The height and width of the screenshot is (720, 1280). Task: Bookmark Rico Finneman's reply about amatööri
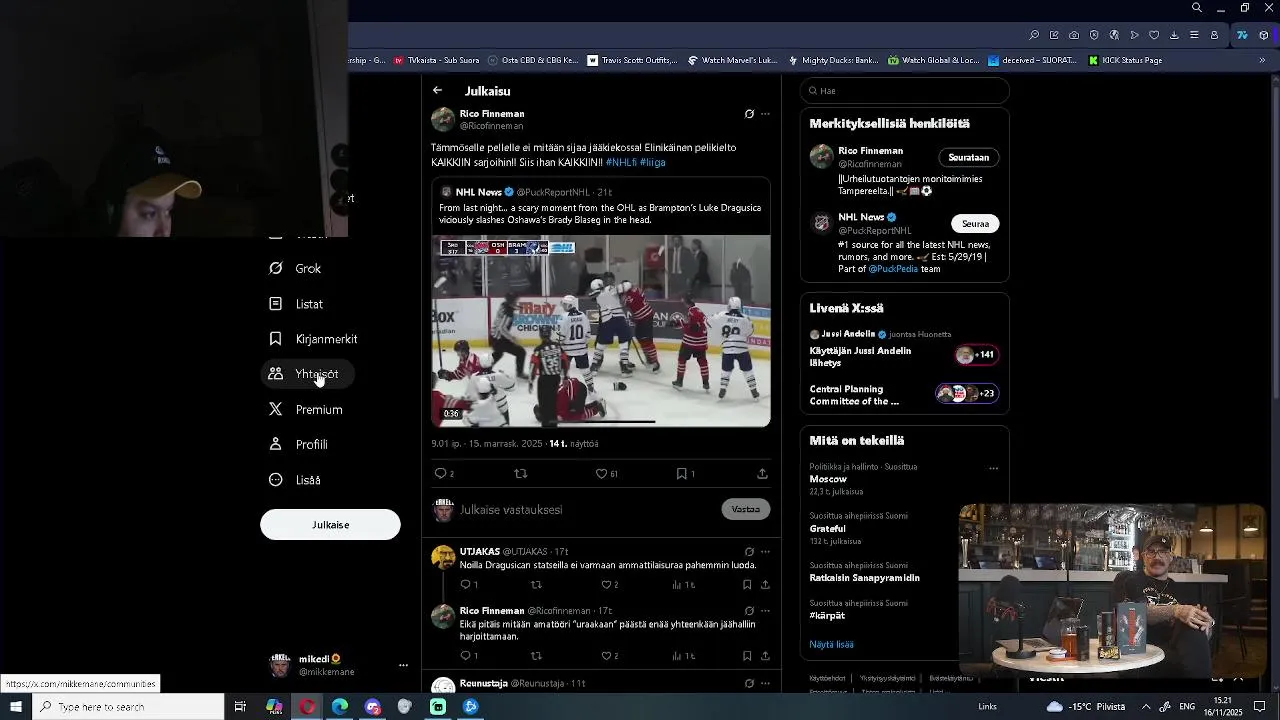click(x=747, y=656)
